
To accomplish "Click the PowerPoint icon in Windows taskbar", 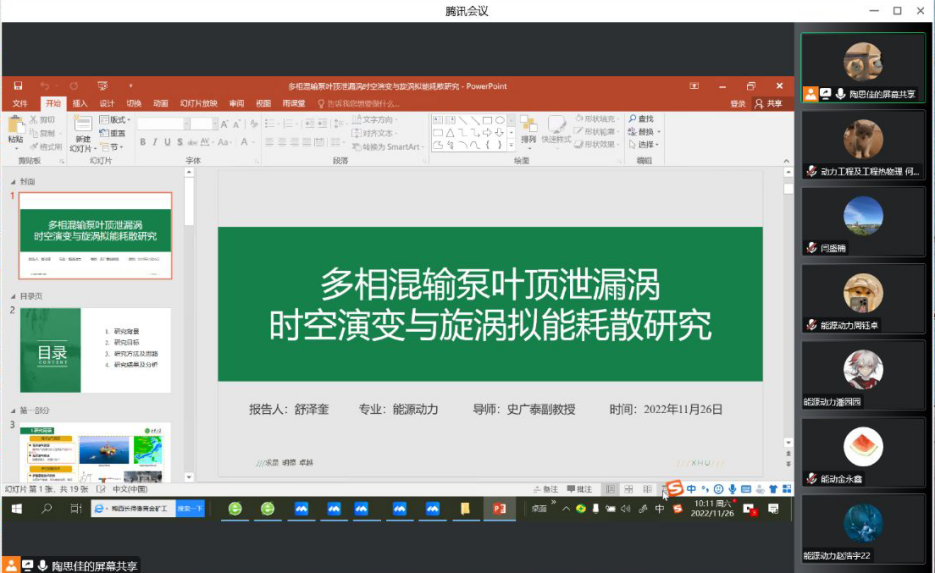I will 497,509.
